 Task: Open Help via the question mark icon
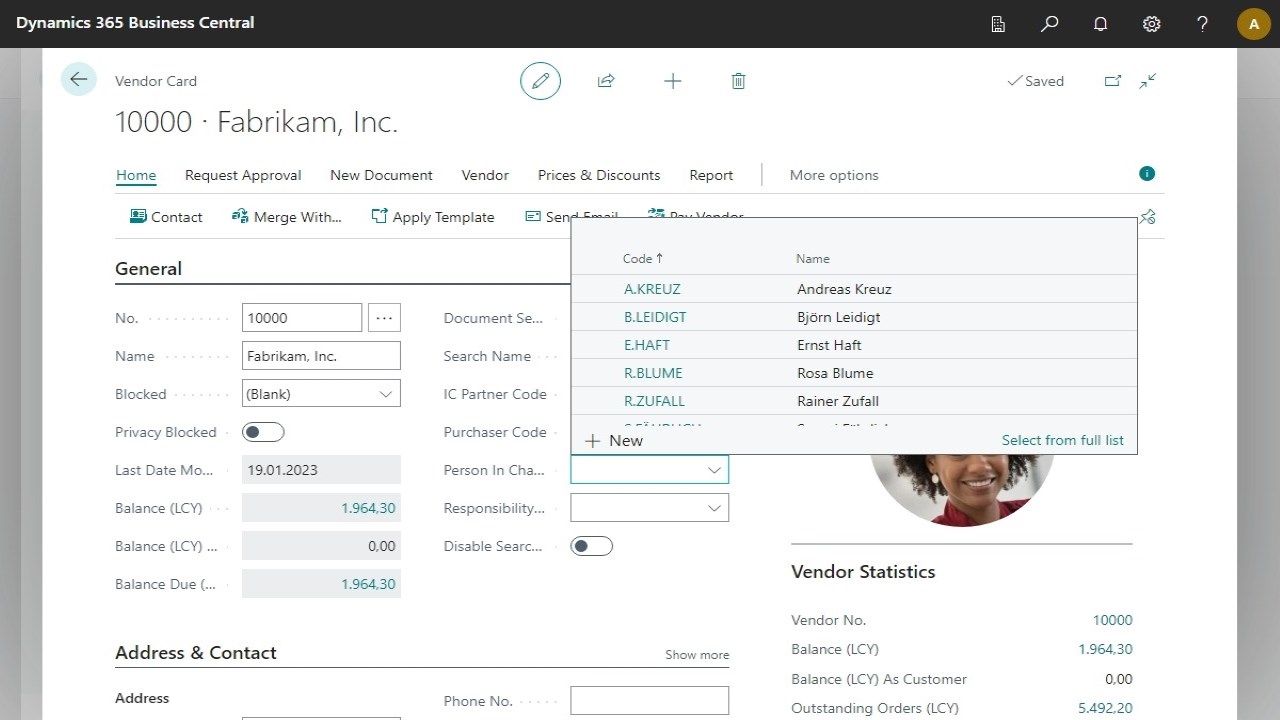(1202, 23)
